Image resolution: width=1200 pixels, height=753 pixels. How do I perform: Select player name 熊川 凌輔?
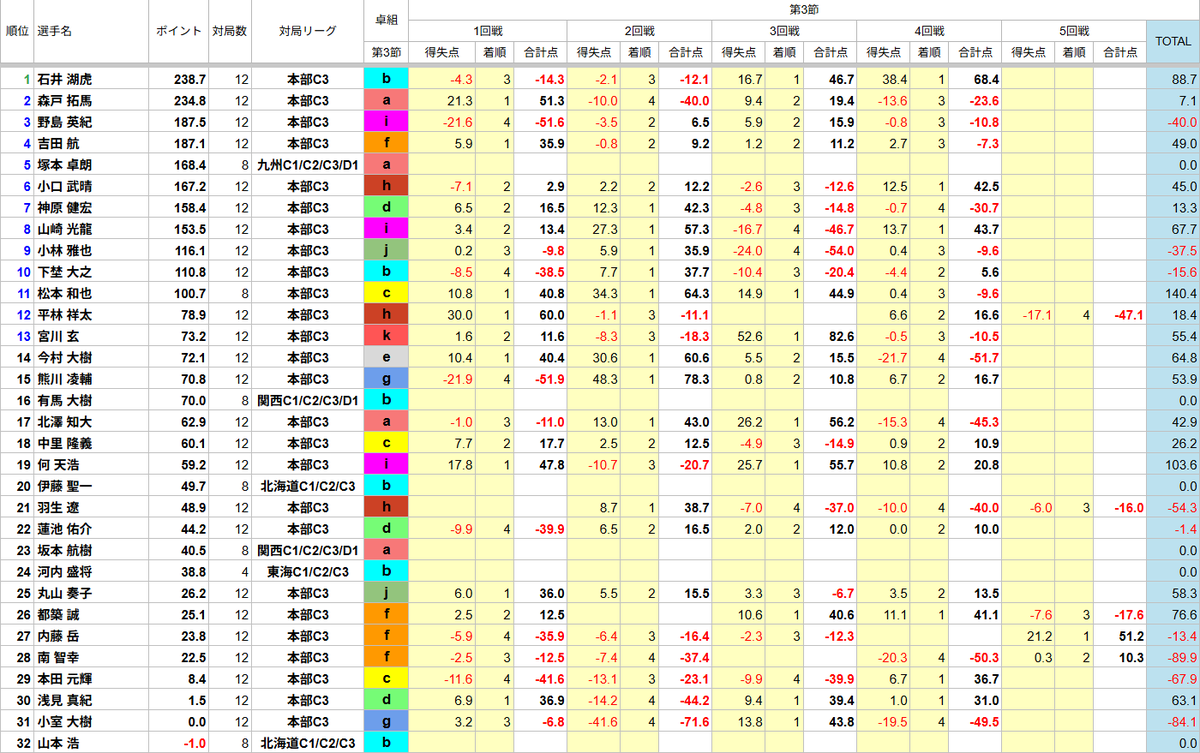(x=63, y=379)
